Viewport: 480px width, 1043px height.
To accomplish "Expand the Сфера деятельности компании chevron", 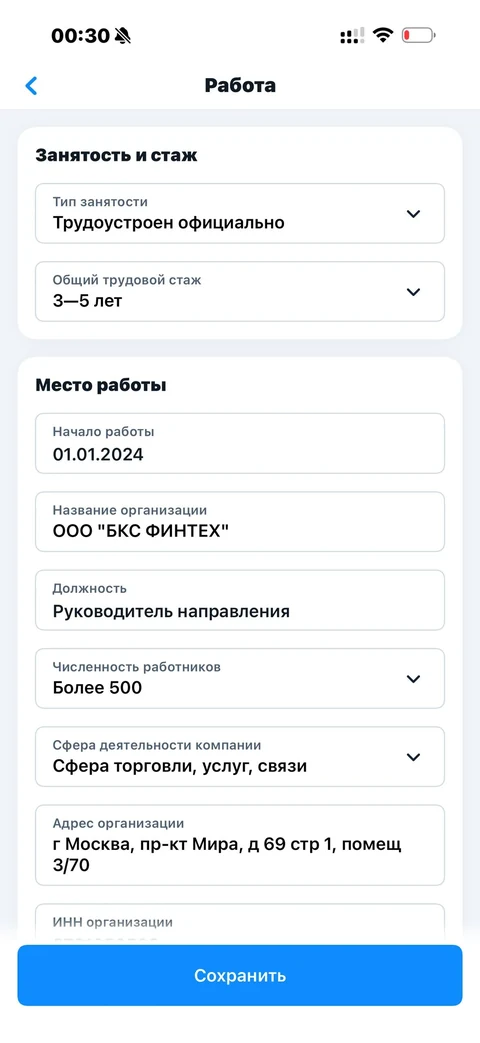I will tap(414, 757).
